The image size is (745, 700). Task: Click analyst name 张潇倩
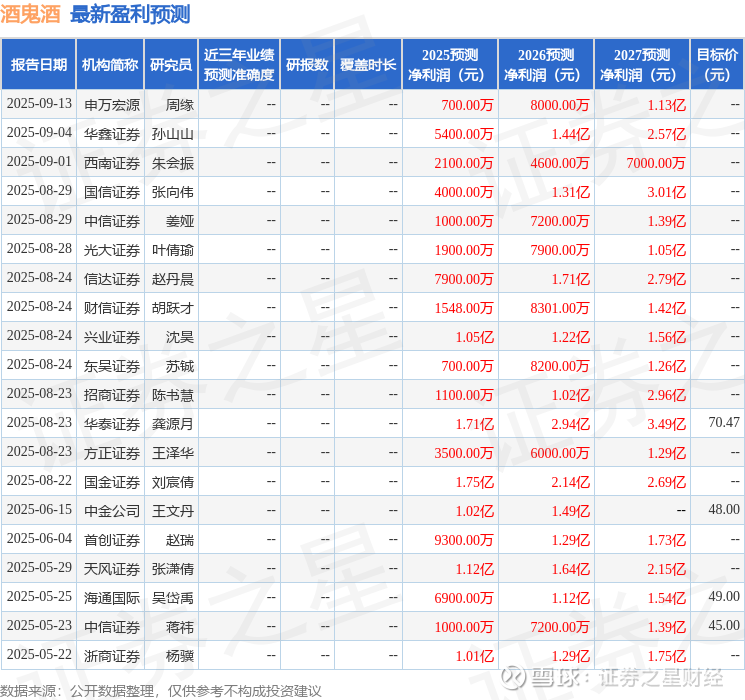pyautogui.click(x=172, y=569)
